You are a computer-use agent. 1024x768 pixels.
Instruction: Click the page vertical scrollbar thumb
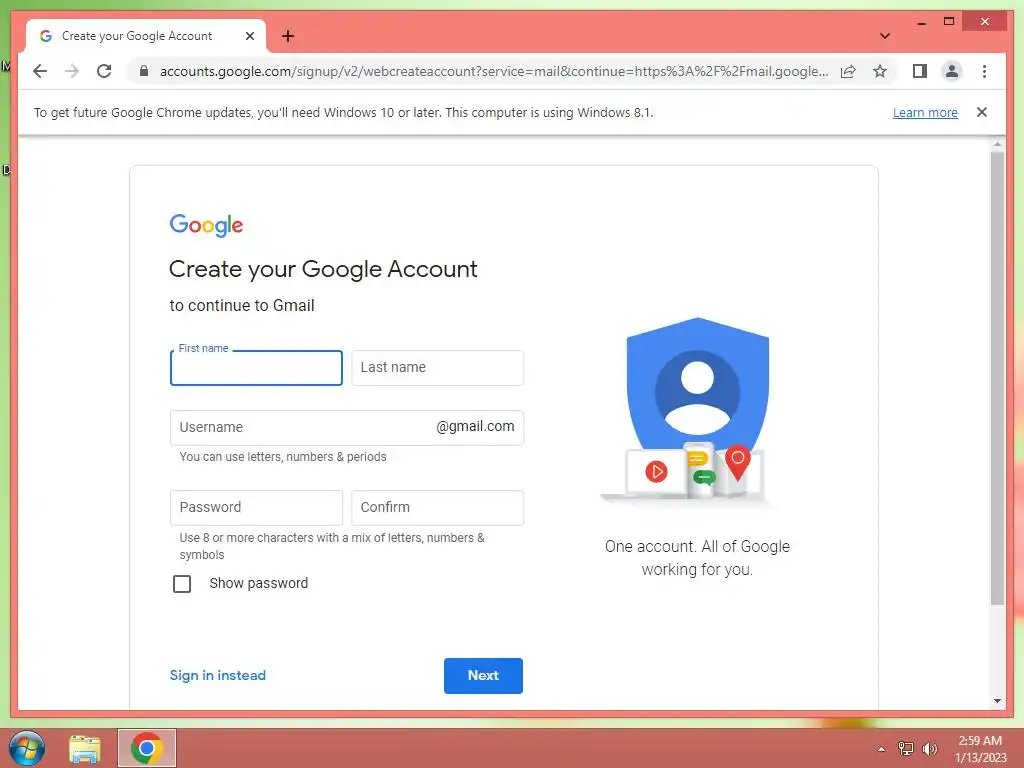click(x=997, y=379)
